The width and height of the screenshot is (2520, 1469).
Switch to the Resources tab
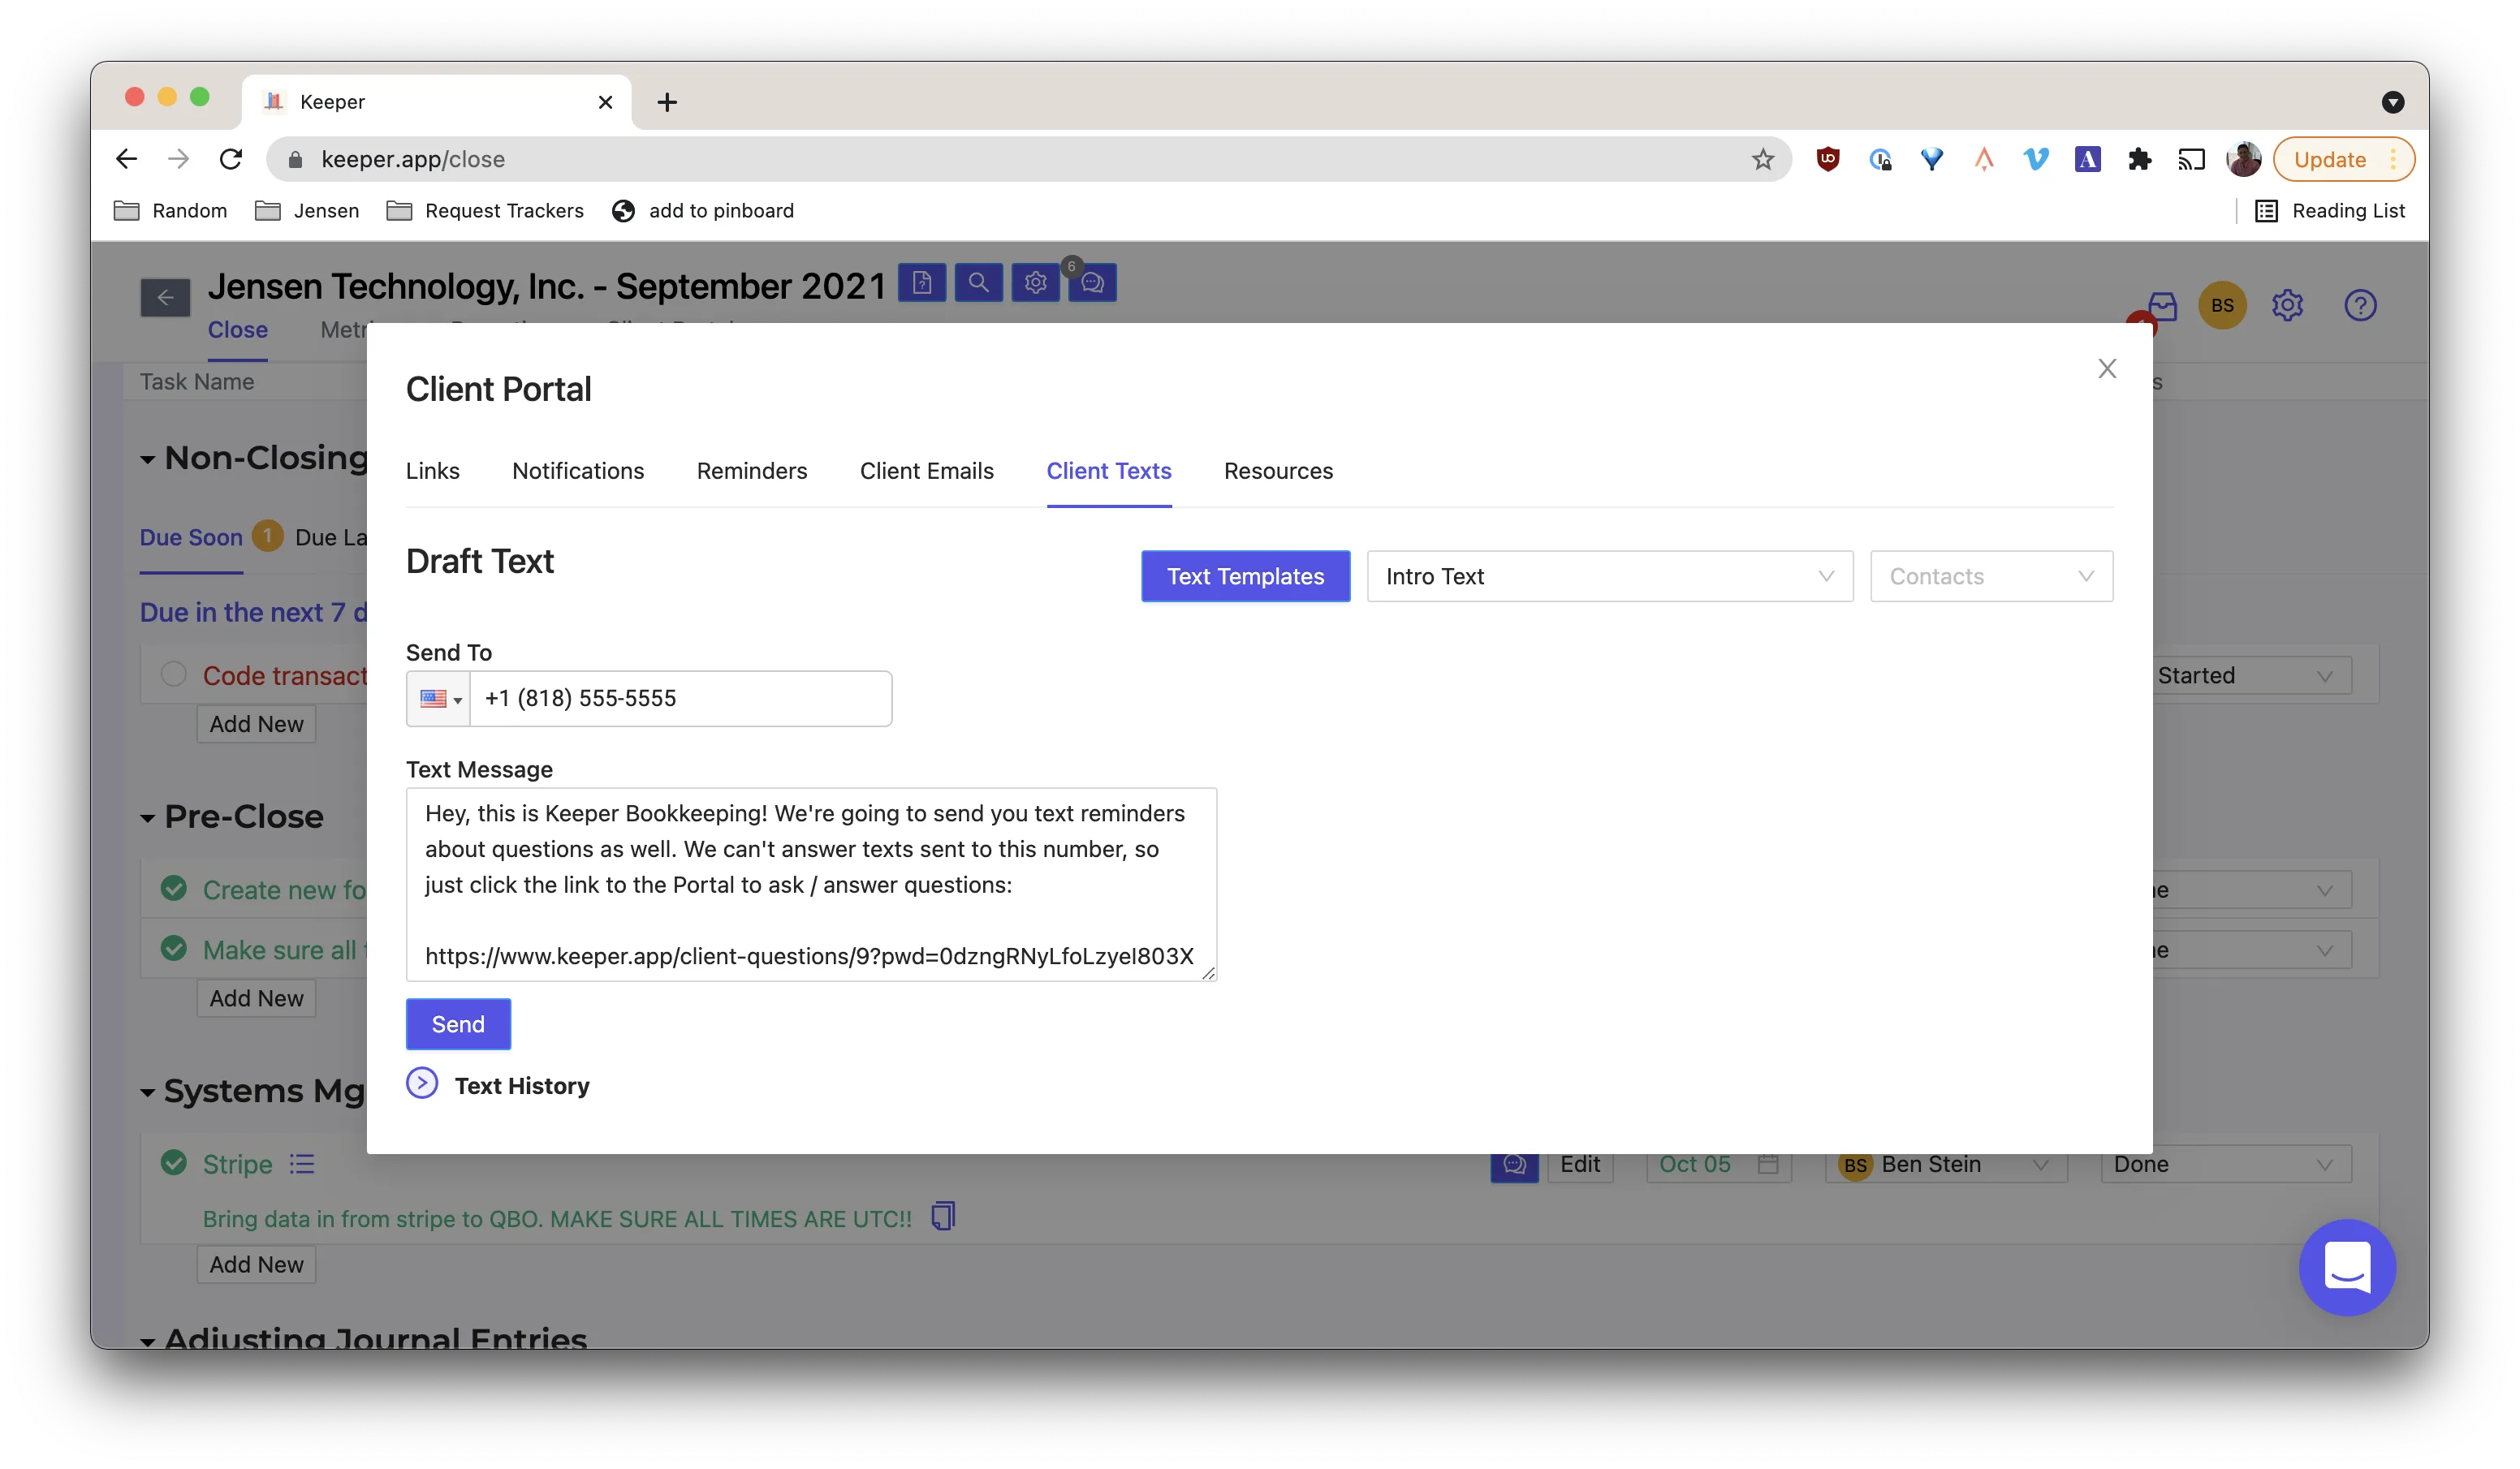[x=1278, y=471]
